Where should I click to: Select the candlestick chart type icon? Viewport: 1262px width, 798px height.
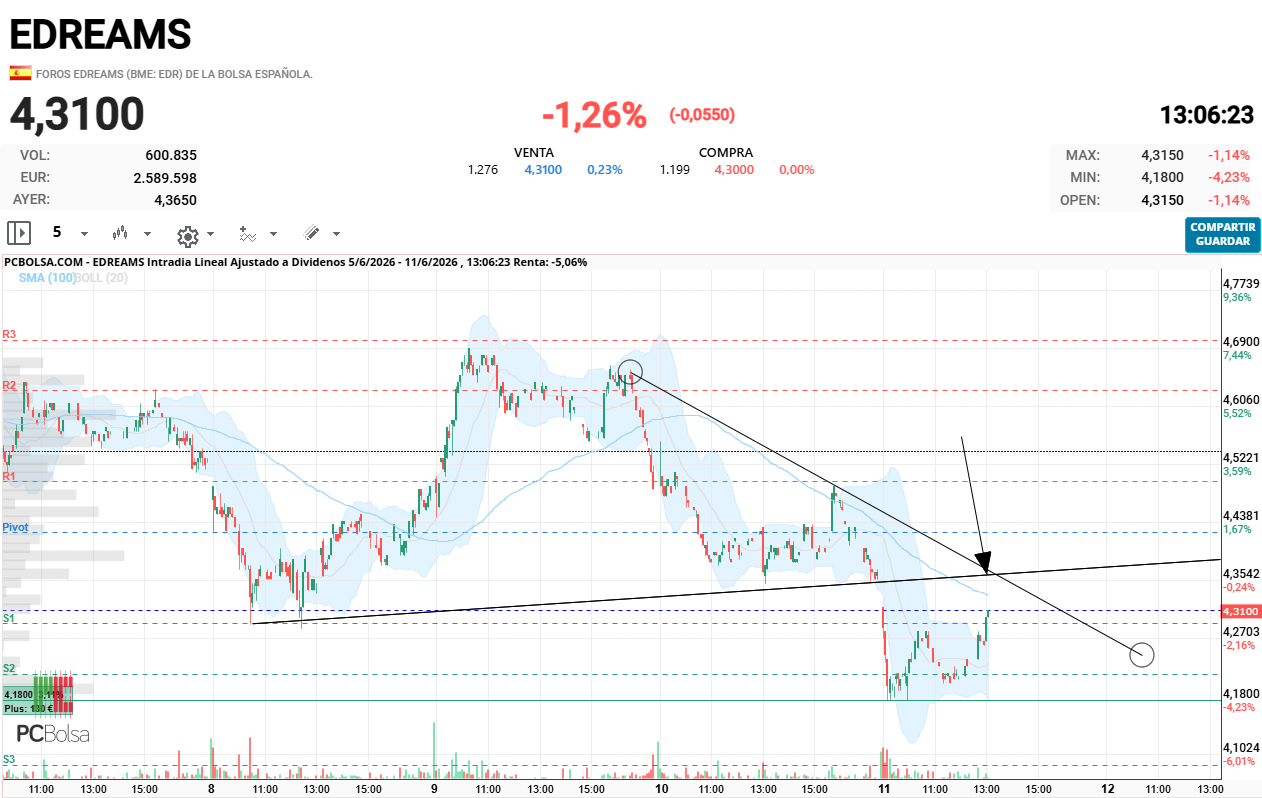coord(121,233)
